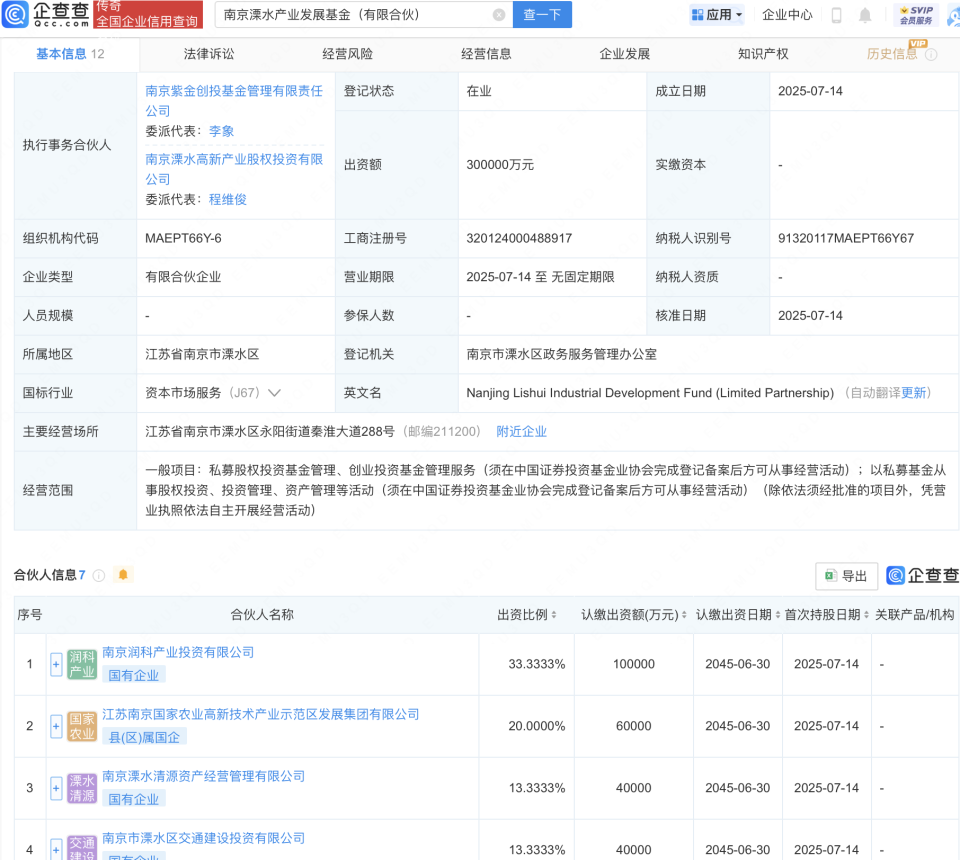Switch to 法律诉讼 tab
The width and height of the screenshot is (960, 860).
(209, 54)
